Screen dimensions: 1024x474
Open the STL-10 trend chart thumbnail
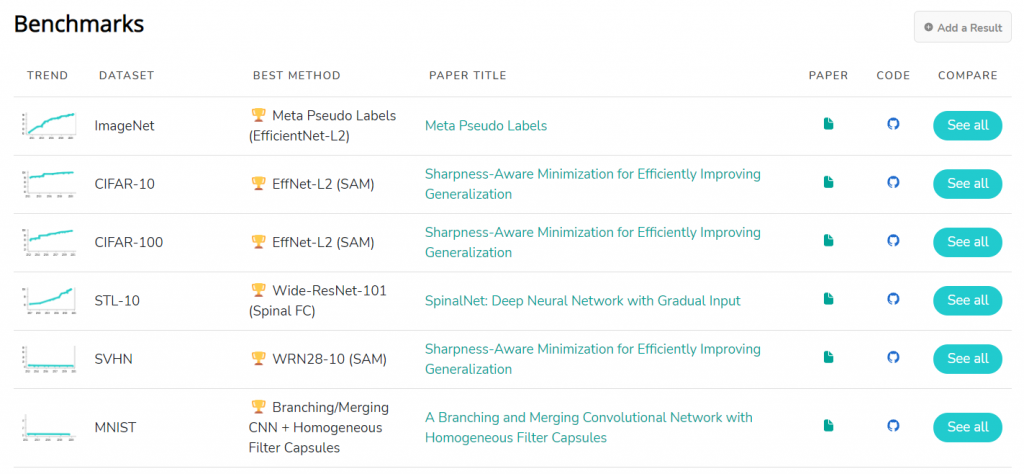pos(49,299)
